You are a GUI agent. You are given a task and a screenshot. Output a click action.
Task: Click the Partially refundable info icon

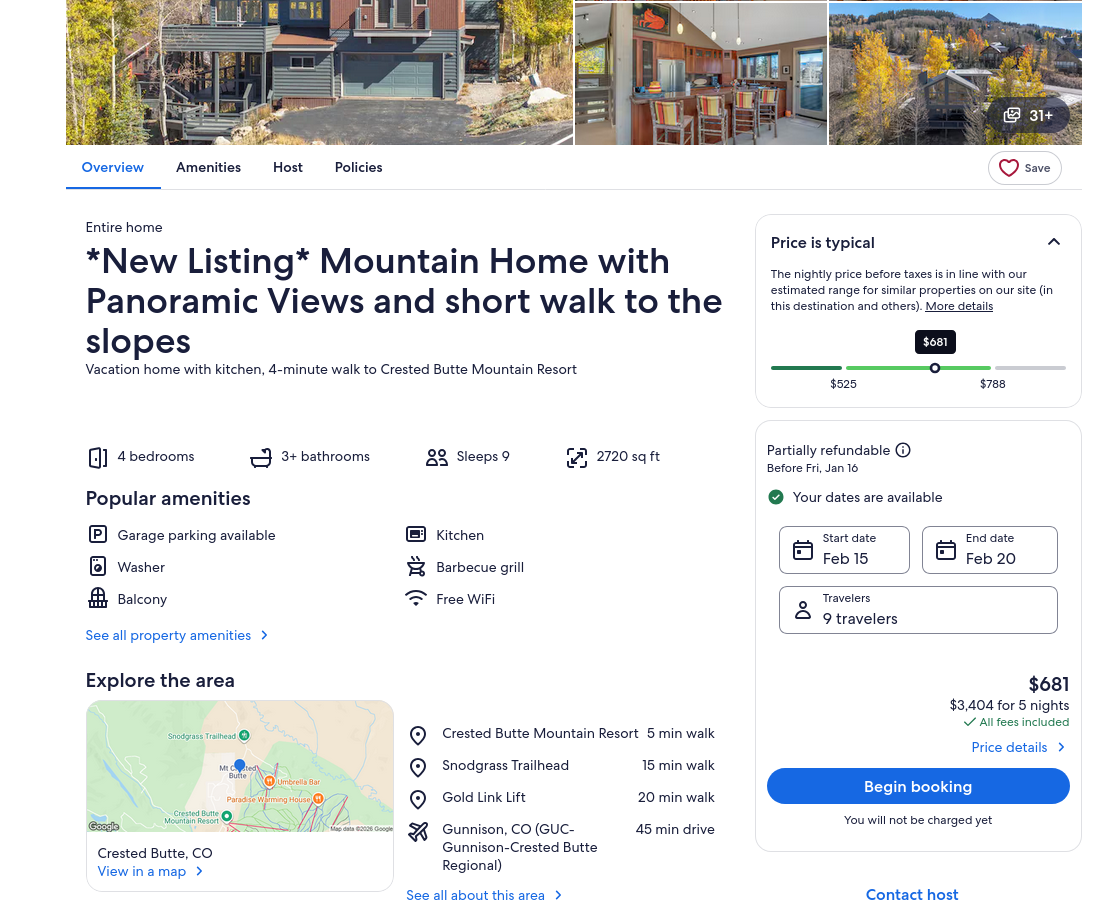point(903,450)
